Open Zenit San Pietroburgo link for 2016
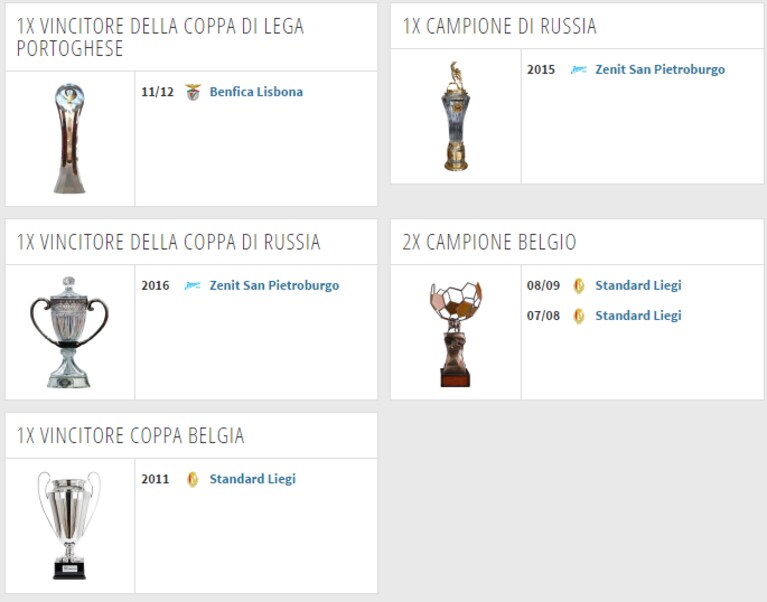This screenshot has width=767, height=602. point(274,286)
